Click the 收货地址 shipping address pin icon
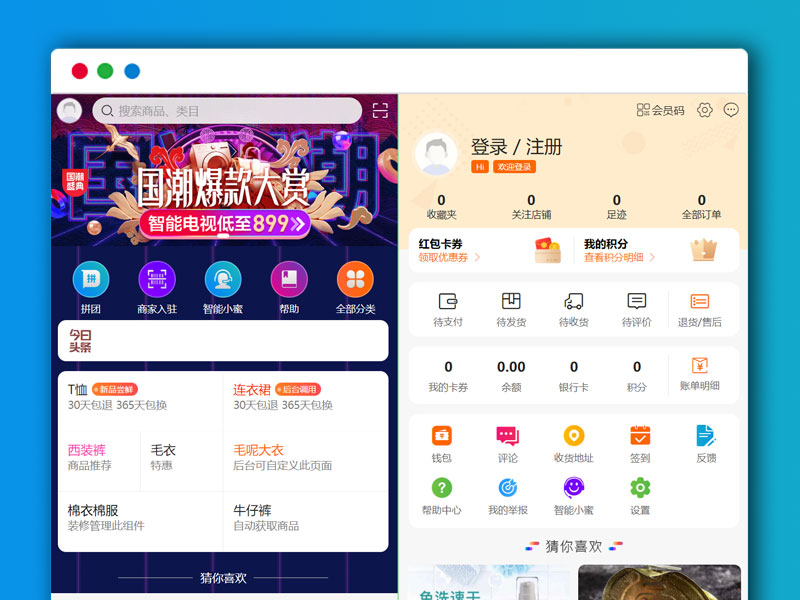This screenshot has width=800, height=600. 574,434
